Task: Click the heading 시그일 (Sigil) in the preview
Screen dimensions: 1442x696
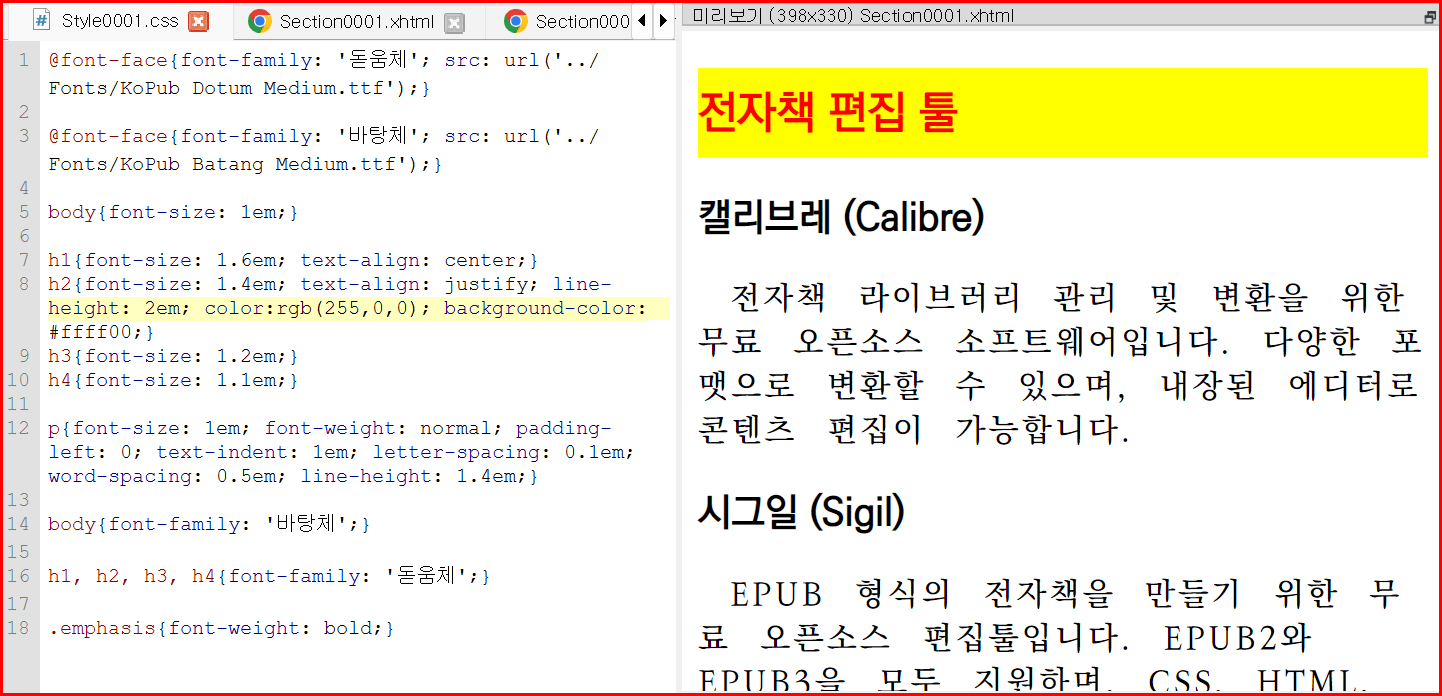Action: click(x=801, y=513)
